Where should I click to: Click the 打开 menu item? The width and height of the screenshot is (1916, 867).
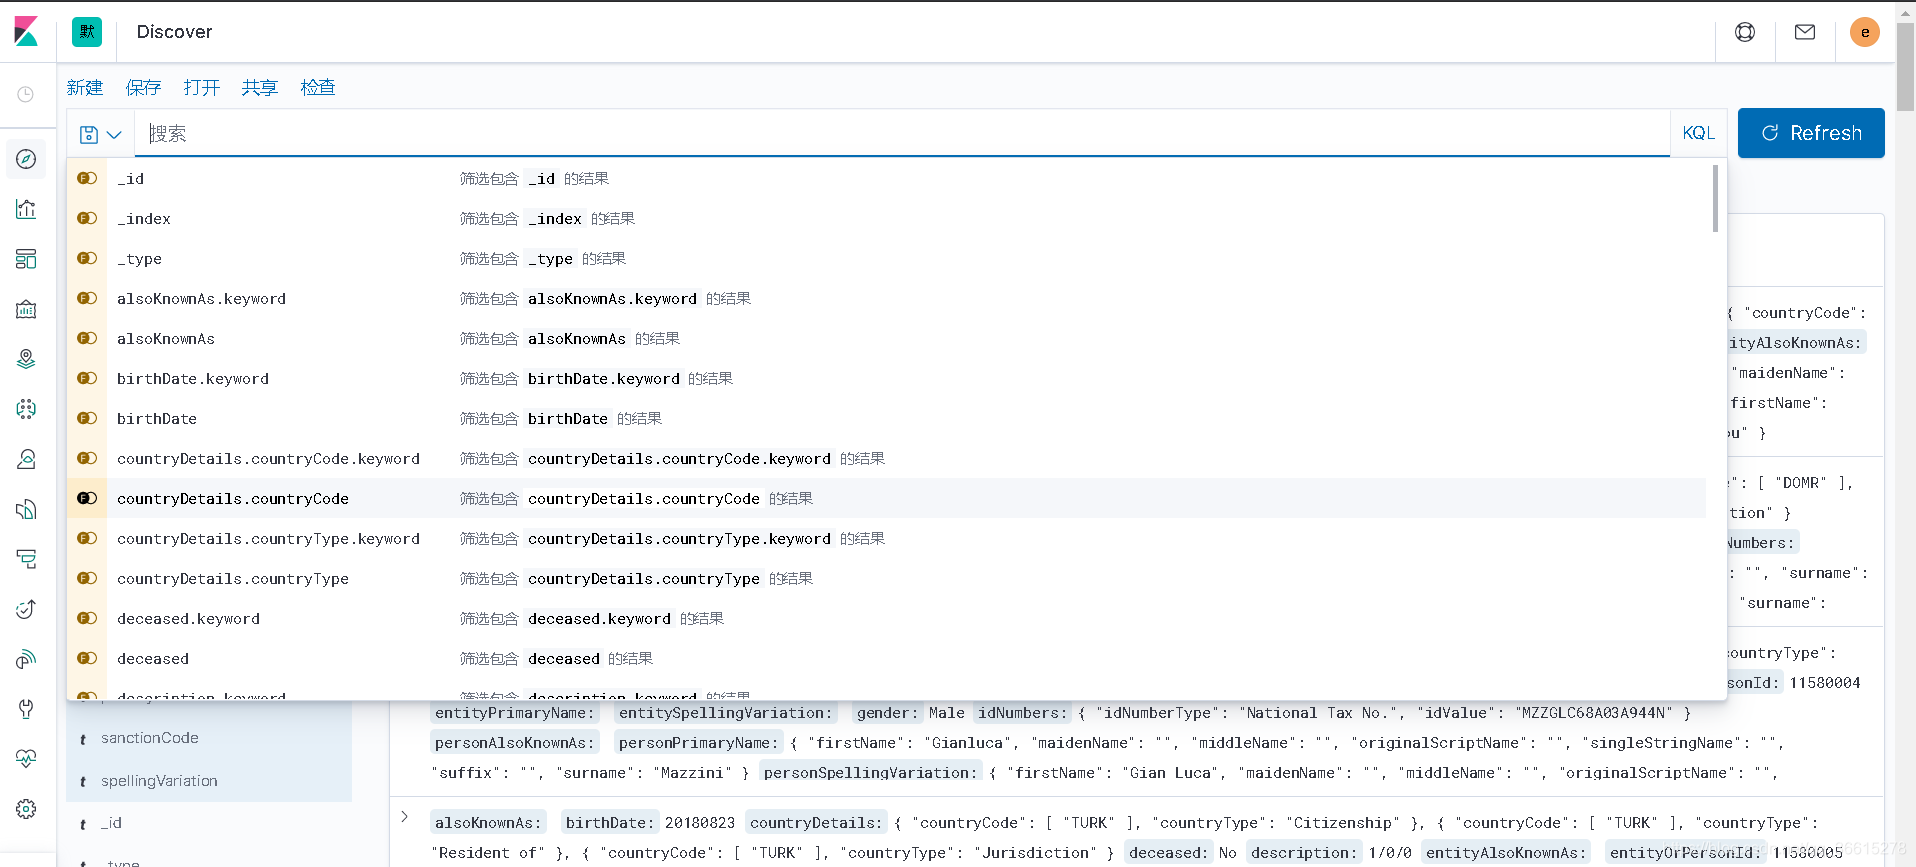(202, 88)
